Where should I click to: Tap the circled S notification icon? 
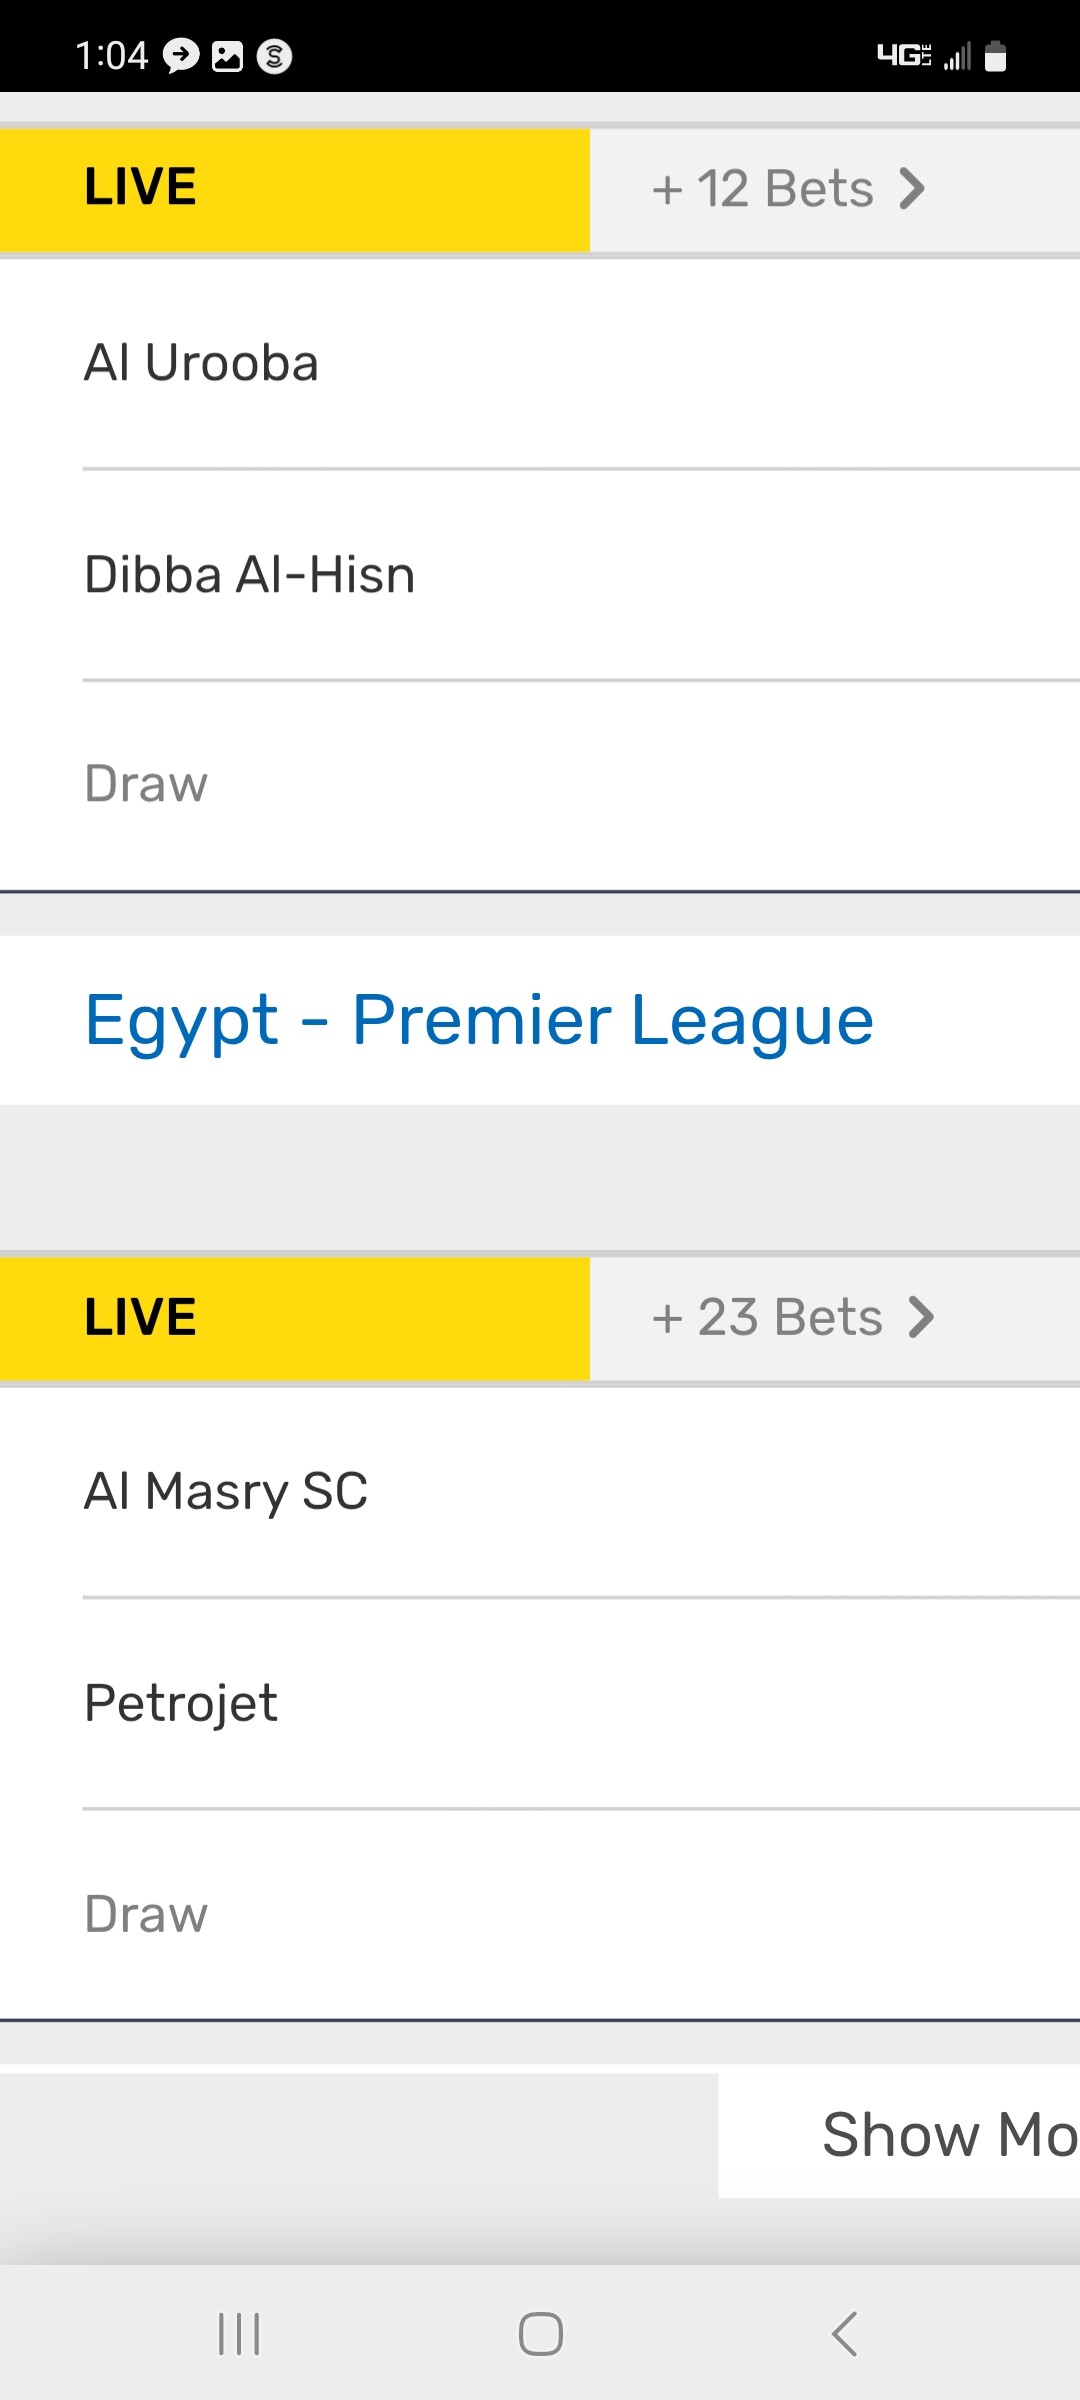pyautogui.click(x=275, y=56)
